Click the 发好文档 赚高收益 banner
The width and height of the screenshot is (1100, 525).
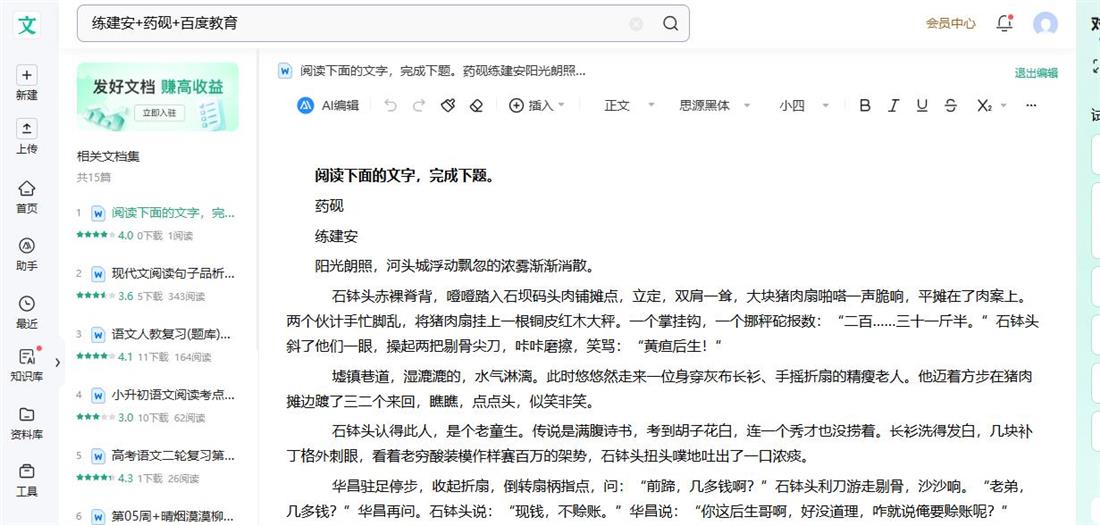pyautogui.click(x=158, y=97)
